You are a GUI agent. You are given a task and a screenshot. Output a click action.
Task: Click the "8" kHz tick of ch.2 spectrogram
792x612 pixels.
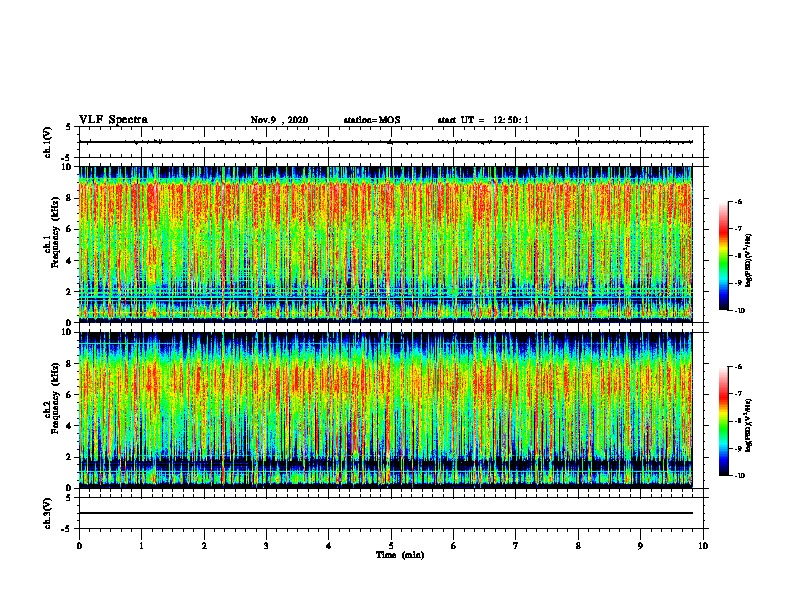pos(69,364)
